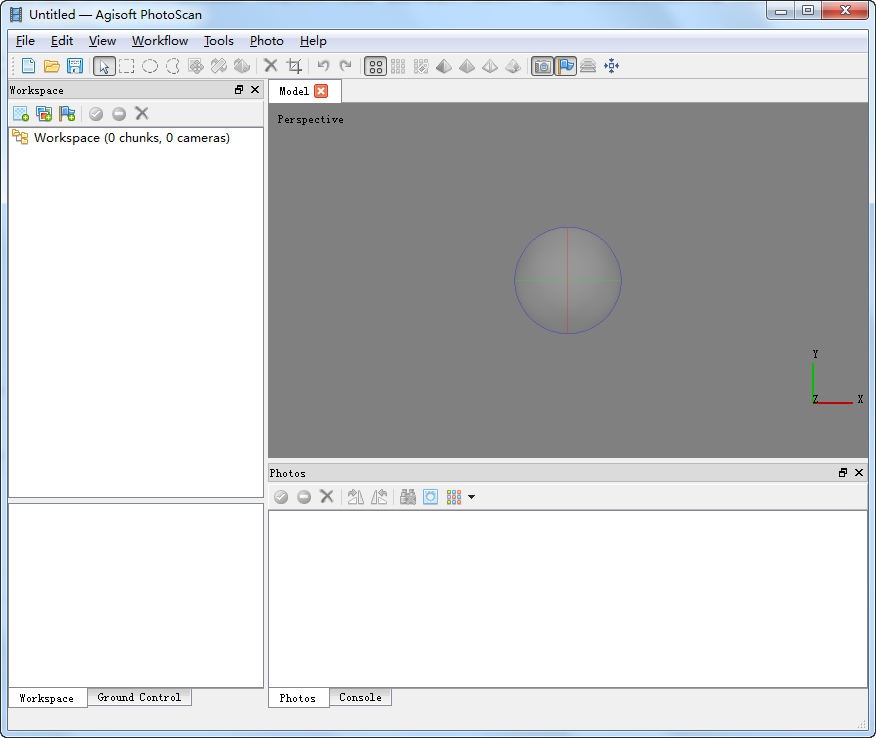876x738 pixels.
Task: Undock the Photos panel with the float icon
Action: click(843, 472)
